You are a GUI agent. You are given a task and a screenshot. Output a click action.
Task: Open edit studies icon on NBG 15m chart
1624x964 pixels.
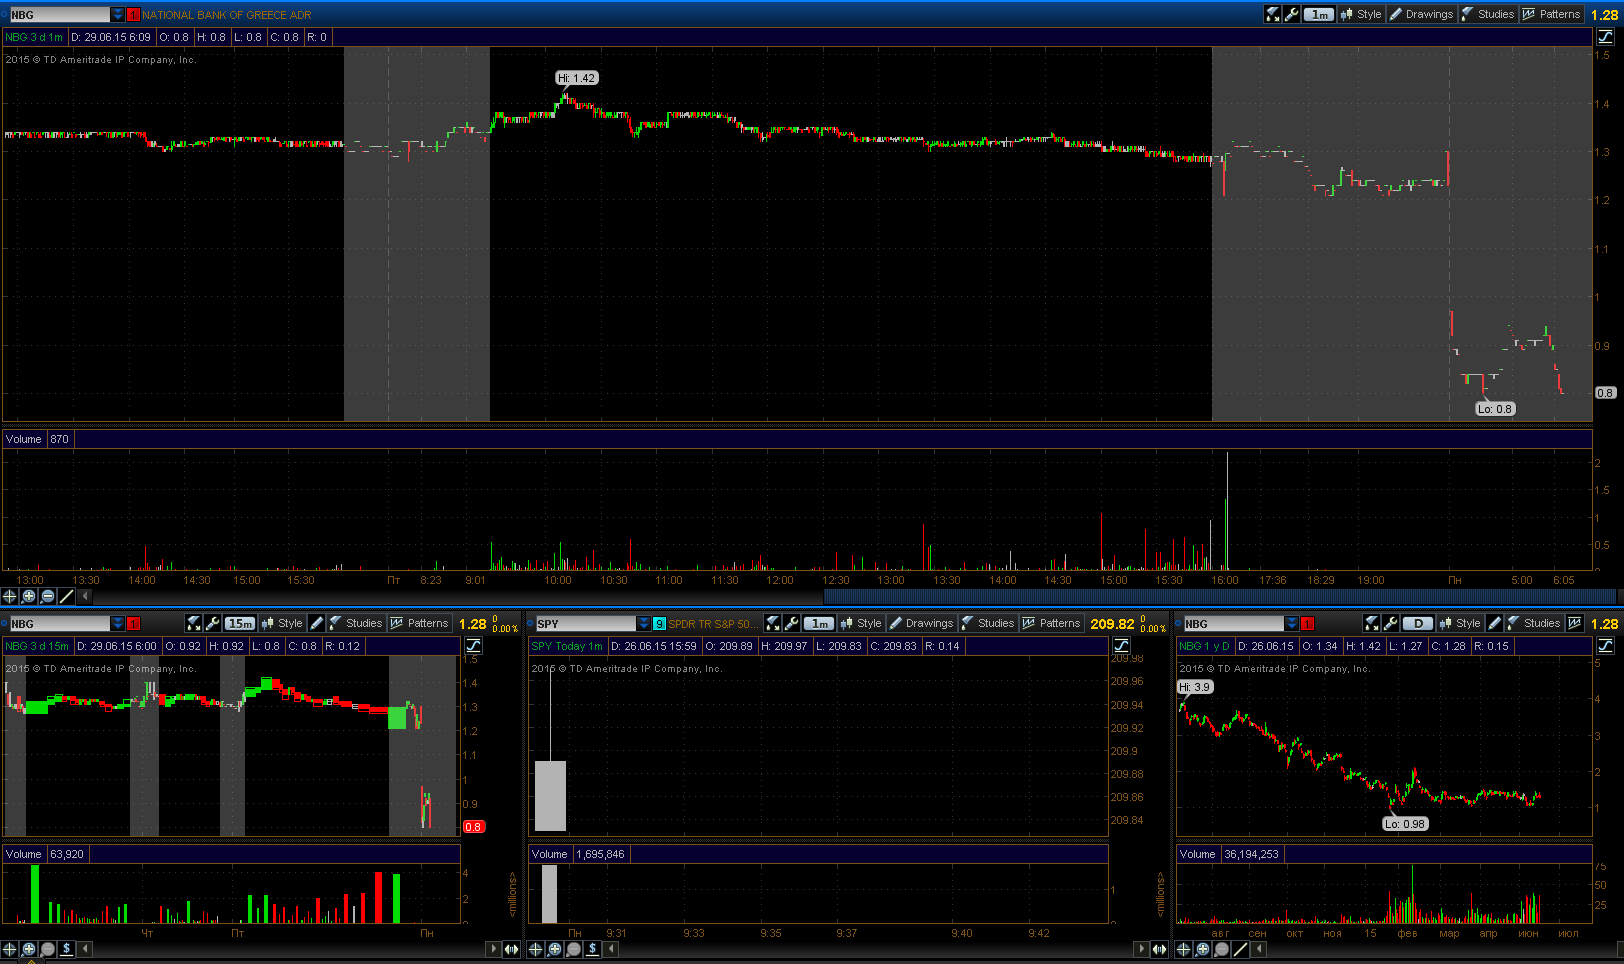click(194, 623)
